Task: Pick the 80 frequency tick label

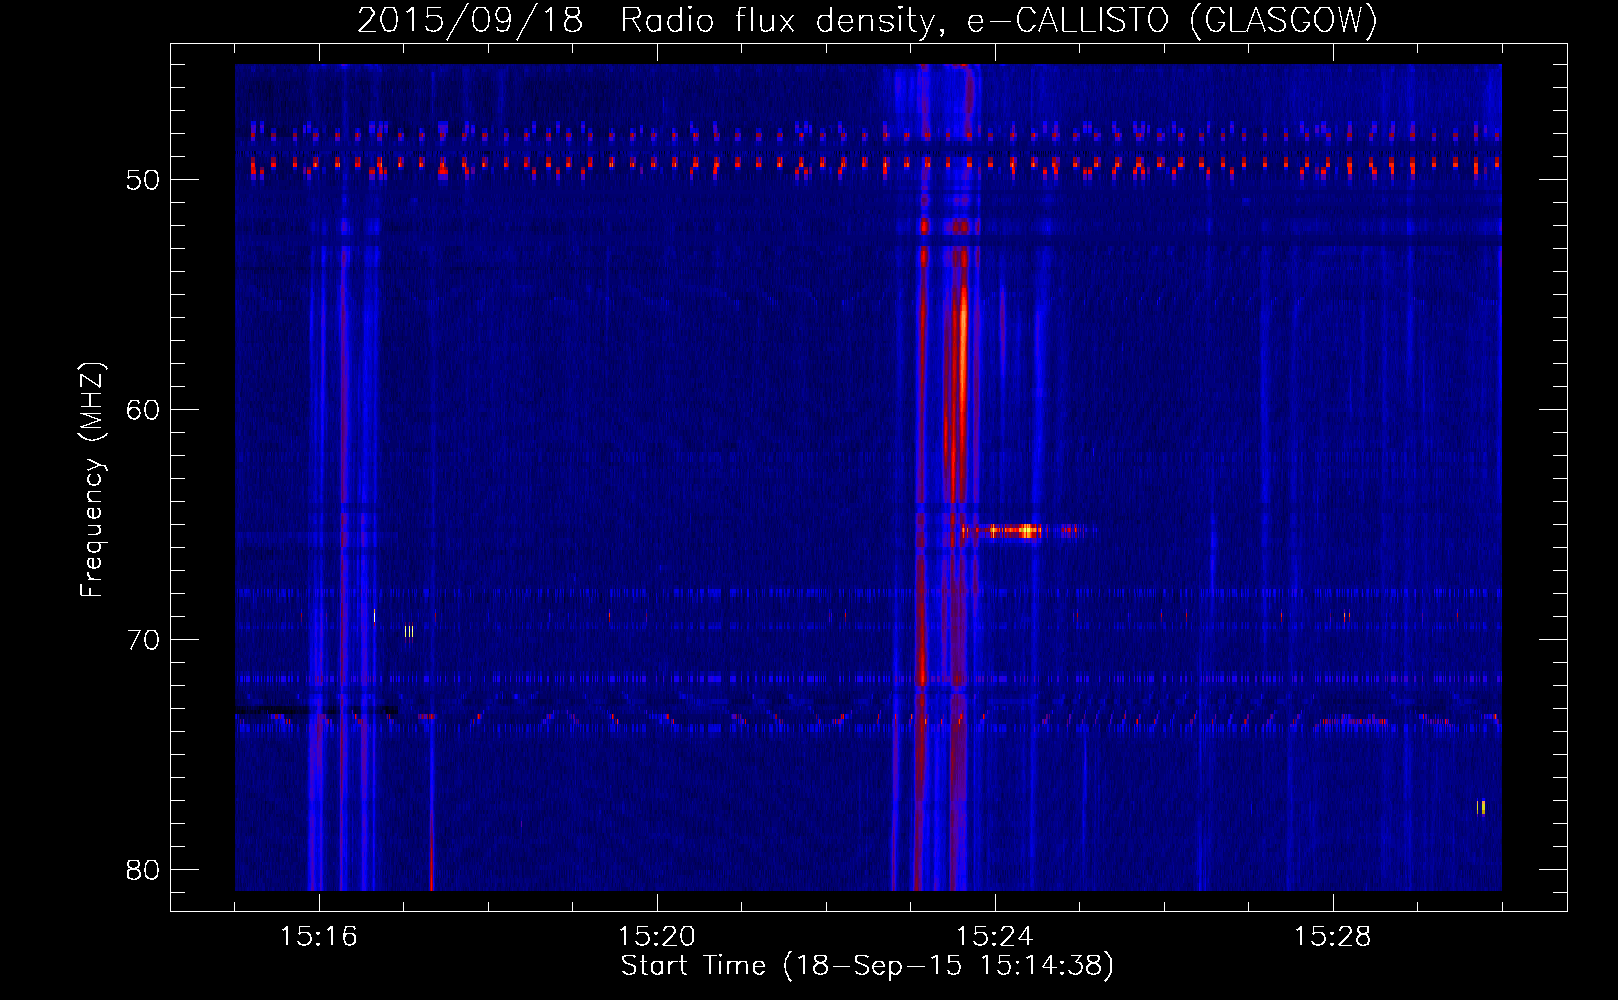Action: [x=144, y=870]
